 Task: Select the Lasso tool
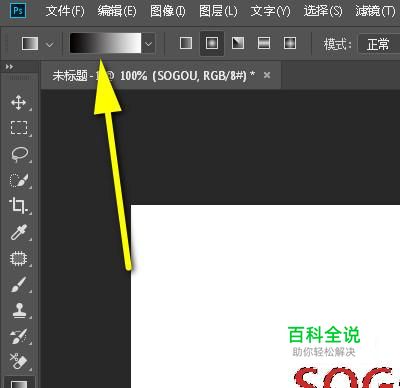19,154
